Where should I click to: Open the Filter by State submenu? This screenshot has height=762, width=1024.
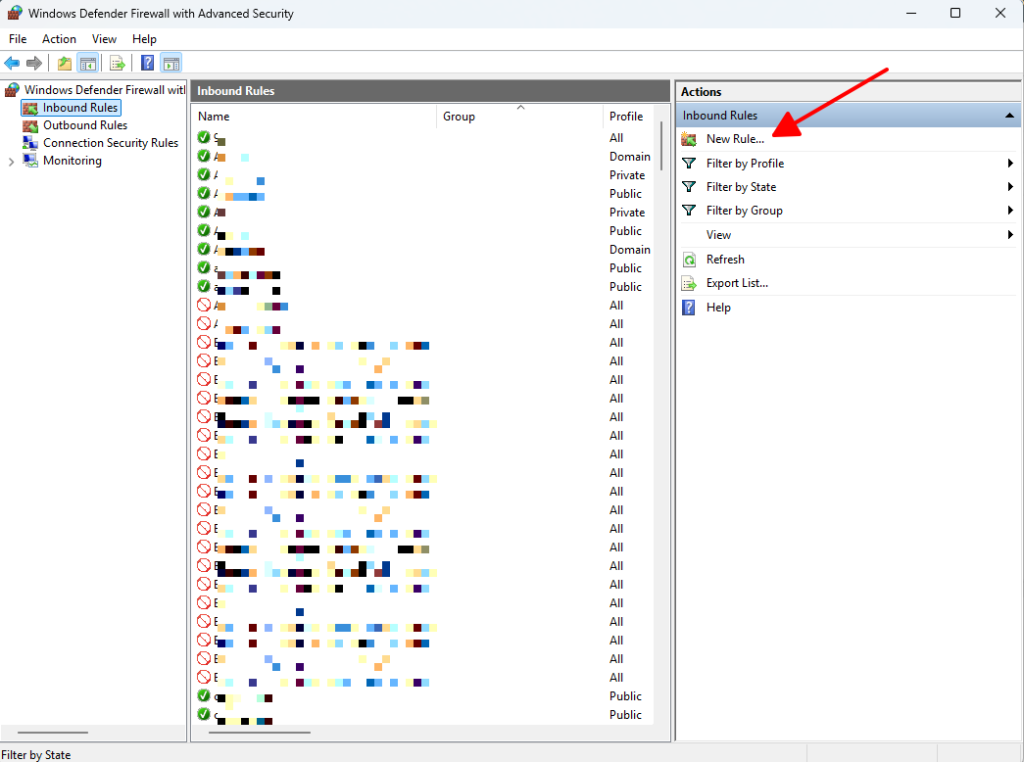pyautogui.click(x=847, y=187)
